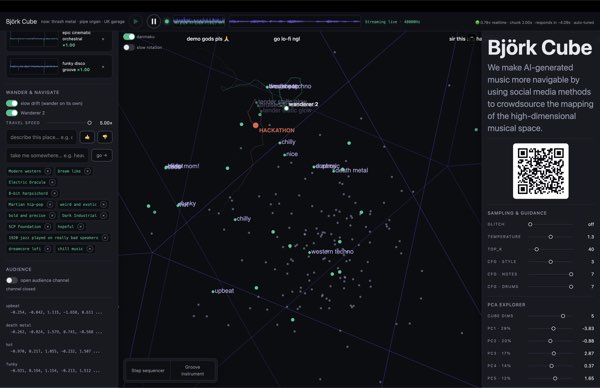600x388 pixels.
Task: Give a thumbs down to this place
Action: coord(105,137)
